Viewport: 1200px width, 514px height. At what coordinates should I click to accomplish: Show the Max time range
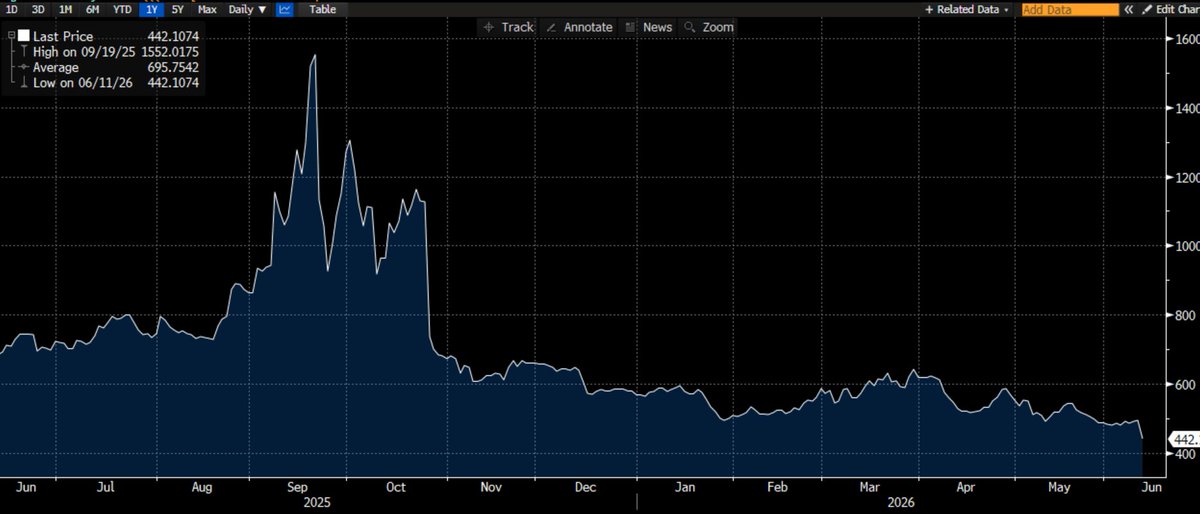pyautogui.click(x=207, y=9)
